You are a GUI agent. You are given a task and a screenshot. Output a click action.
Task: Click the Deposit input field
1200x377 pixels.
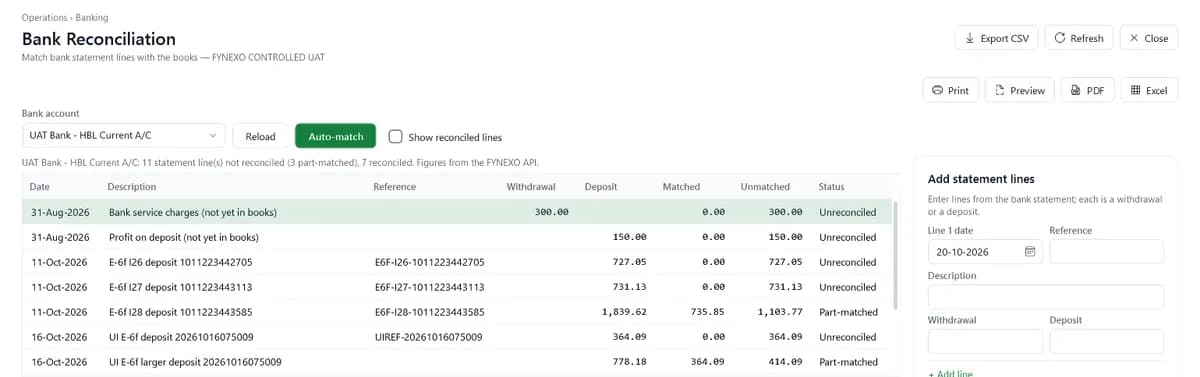point(1106,341)
